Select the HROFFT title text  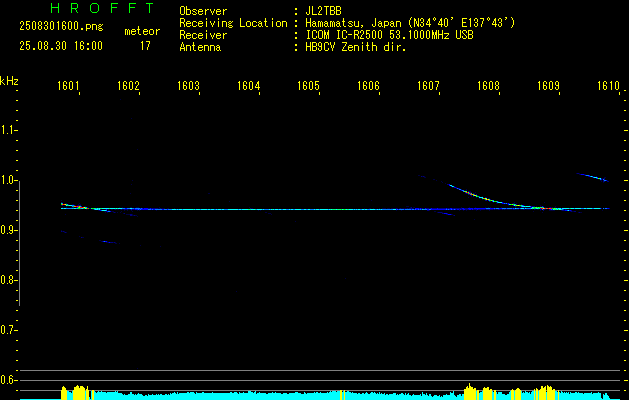click(103, 8)
